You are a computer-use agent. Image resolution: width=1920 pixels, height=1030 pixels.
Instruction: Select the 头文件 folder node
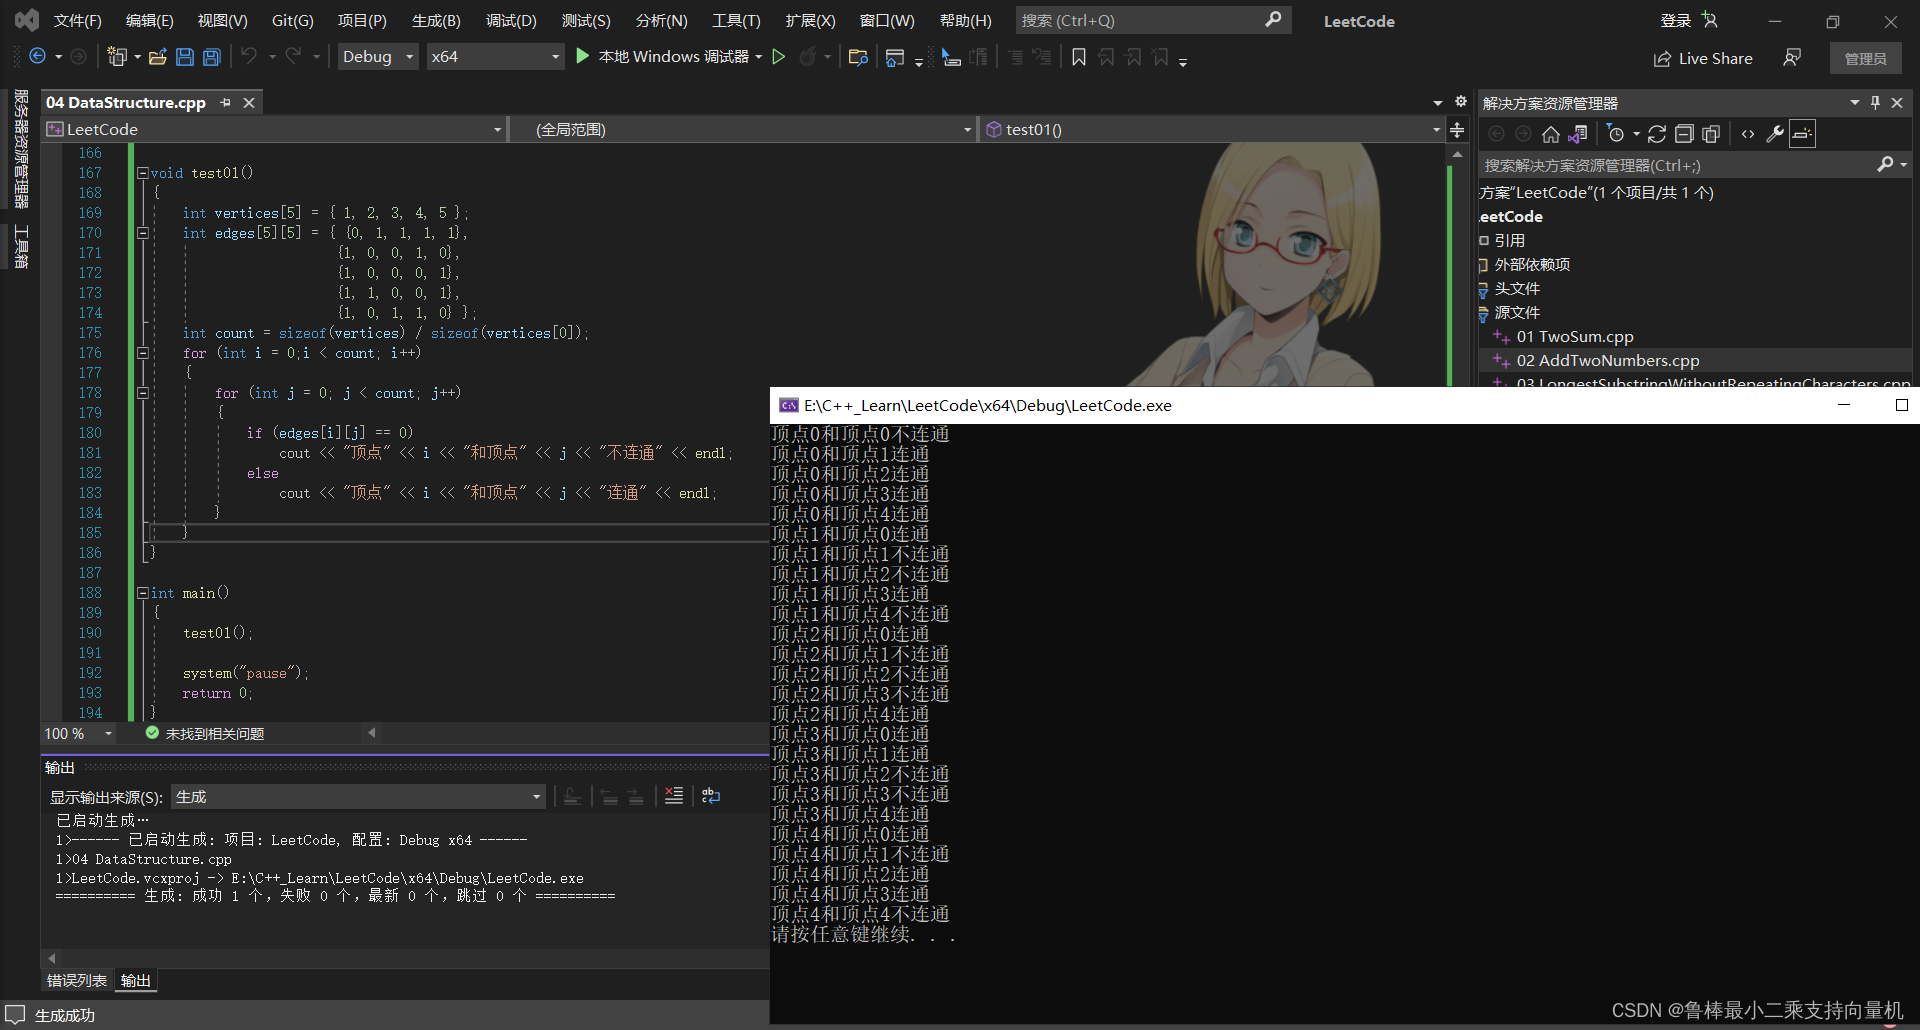1517,289
